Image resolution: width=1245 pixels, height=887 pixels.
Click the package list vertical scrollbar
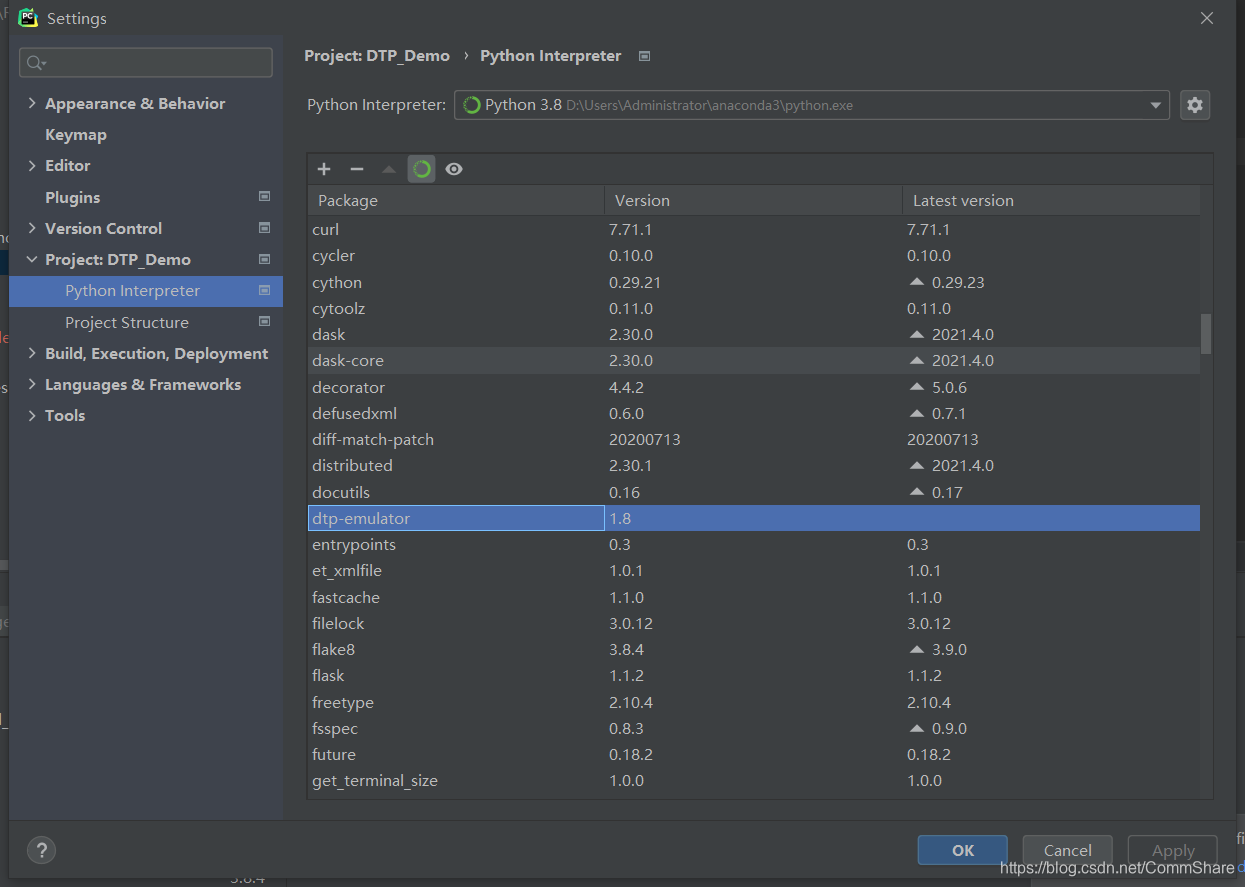(1206, 334)
